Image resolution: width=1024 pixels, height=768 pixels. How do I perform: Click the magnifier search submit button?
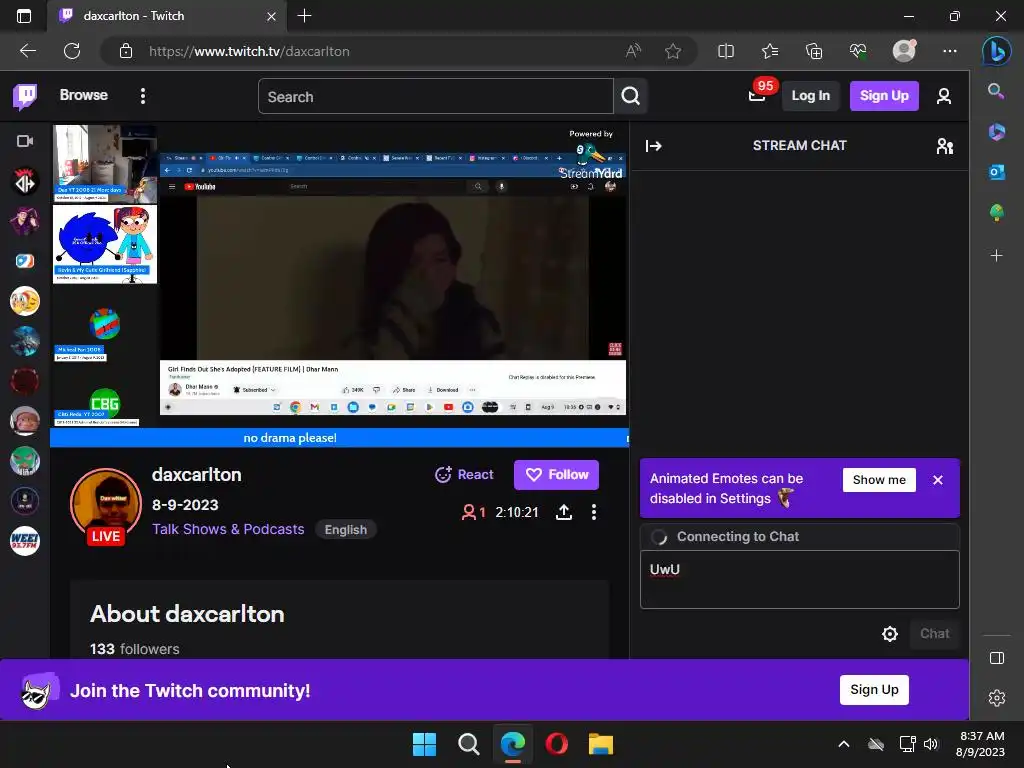pos(630,97)
